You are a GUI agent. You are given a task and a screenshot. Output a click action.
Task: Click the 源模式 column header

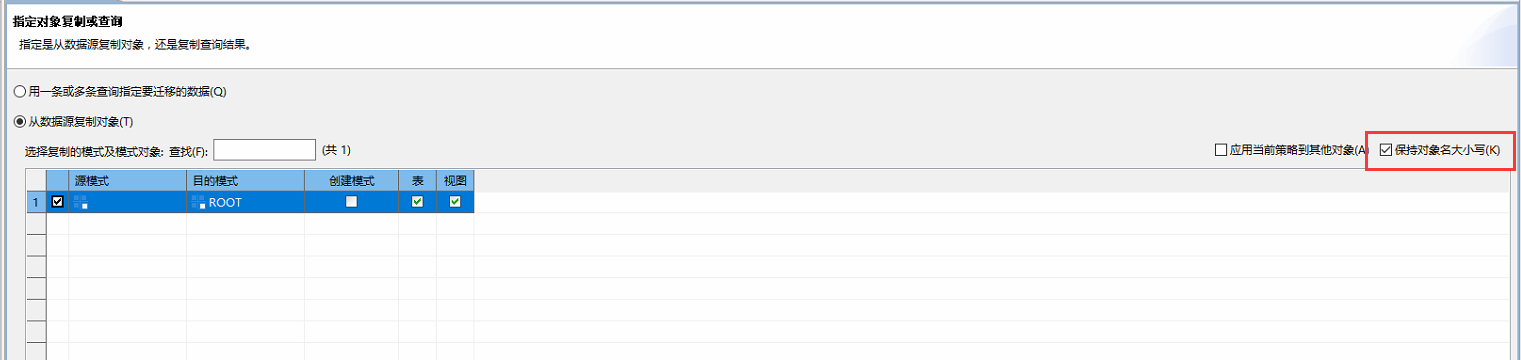127,180
